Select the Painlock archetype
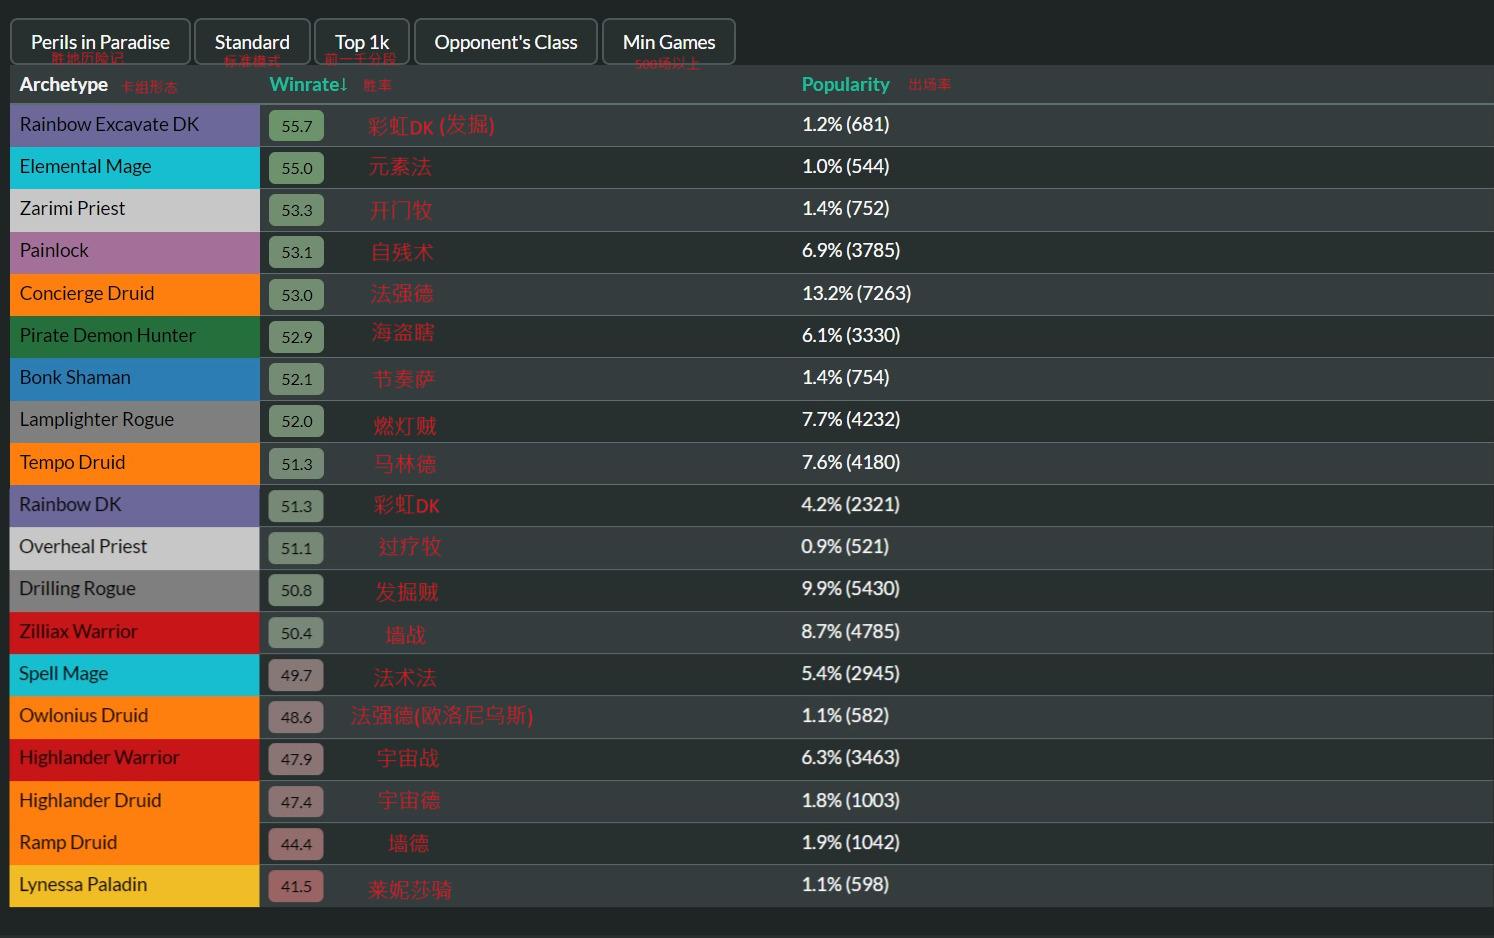Screen dimensions: 1494x938 (x=135, y=251)
